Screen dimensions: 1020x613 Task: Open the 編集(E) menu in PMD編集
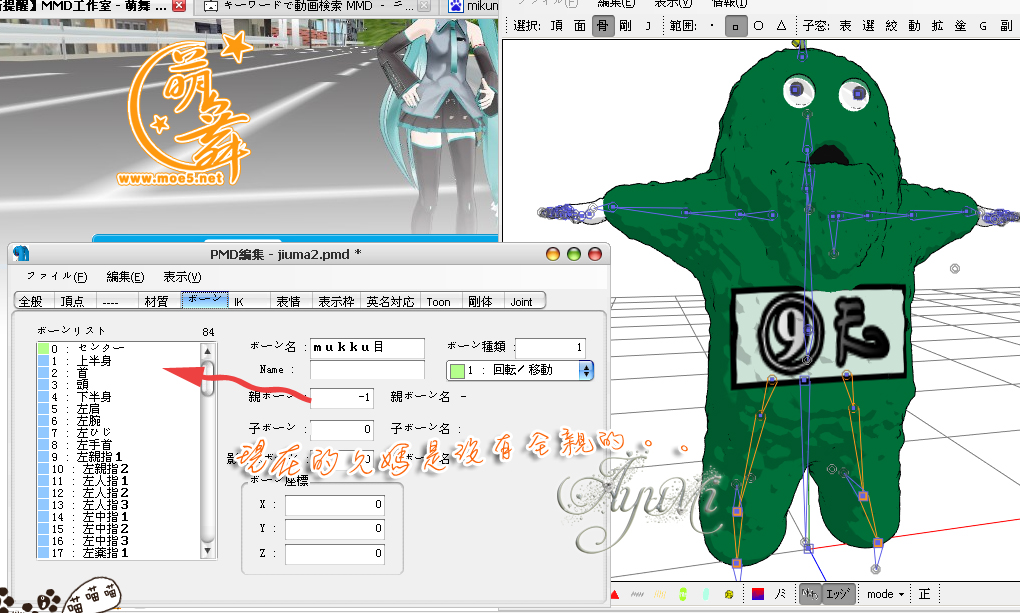[125, 277]
